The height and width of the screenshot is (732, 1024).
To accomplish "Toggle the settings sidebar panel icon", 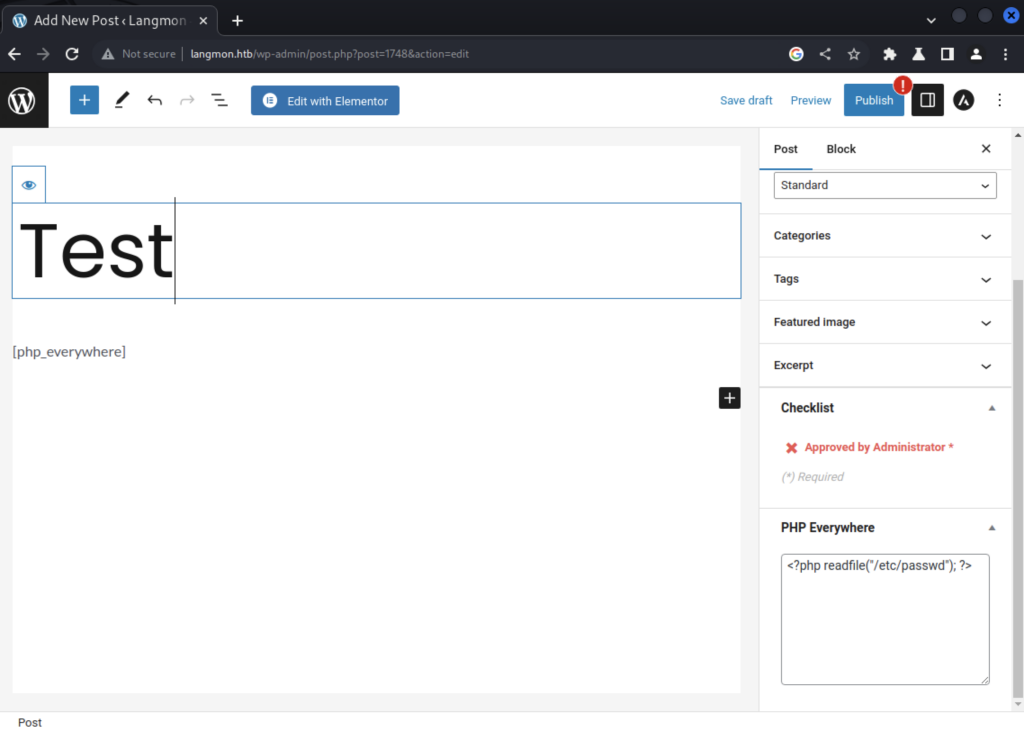I will tap(927, 100).
